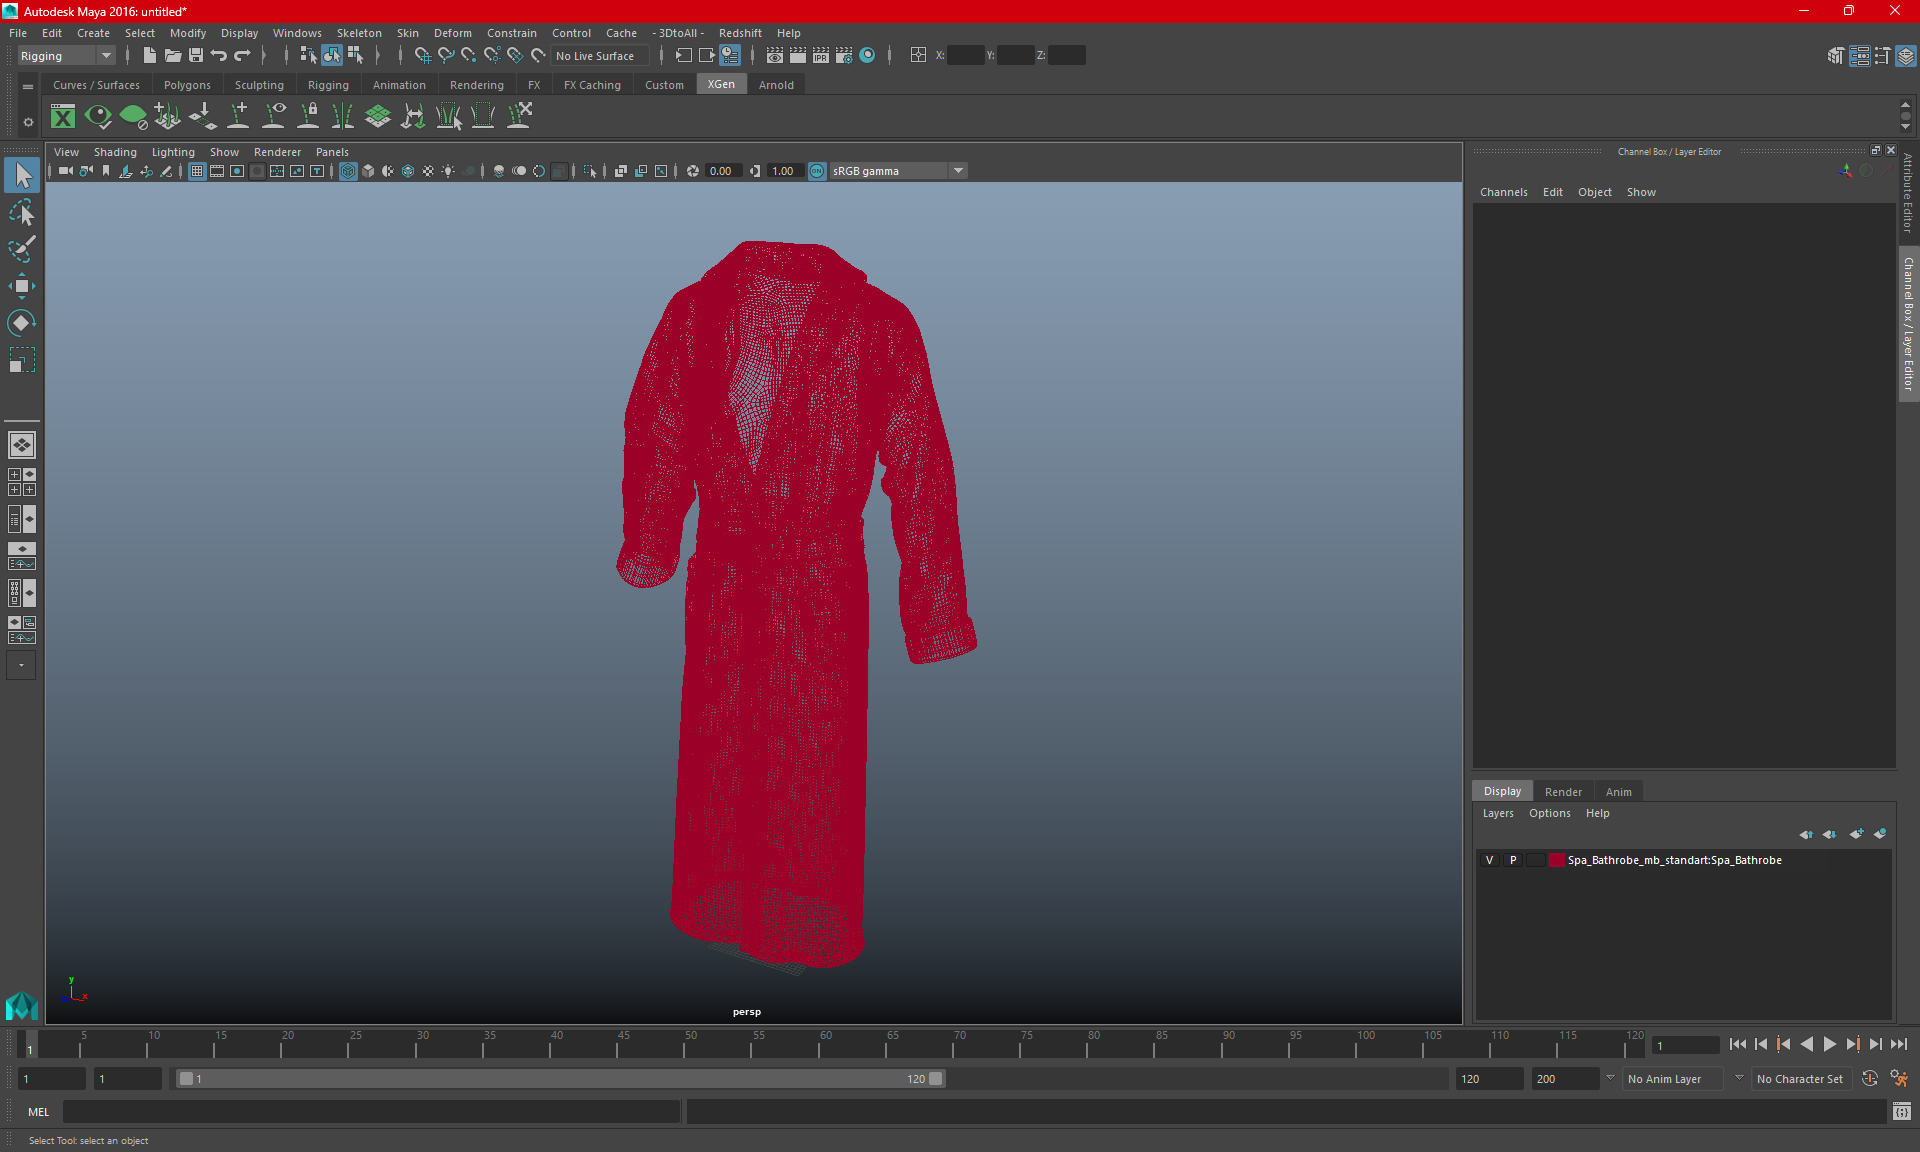
Task: Click the layer red color swatch
Action: pyautogui.click(x=1557, y=860)
